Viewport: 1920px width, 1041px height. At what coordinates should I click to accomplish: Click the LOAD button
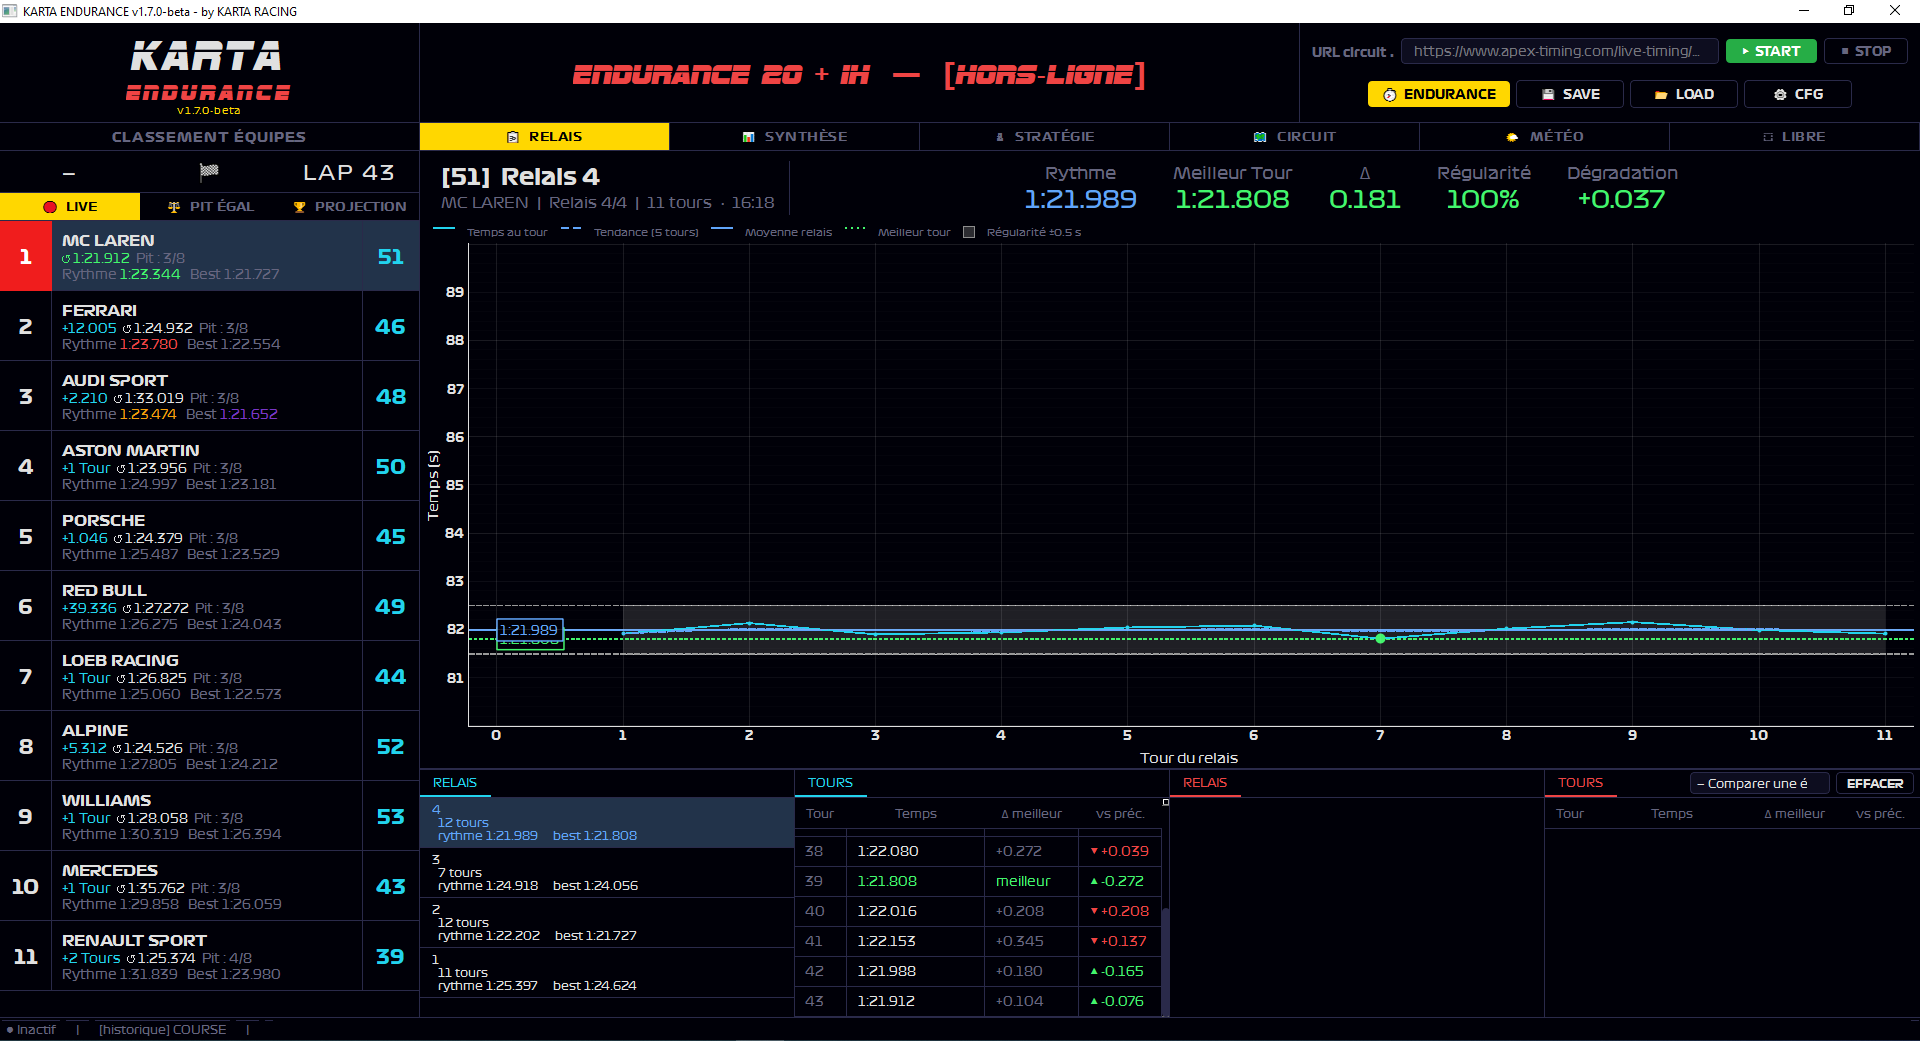click(1685, 94)
